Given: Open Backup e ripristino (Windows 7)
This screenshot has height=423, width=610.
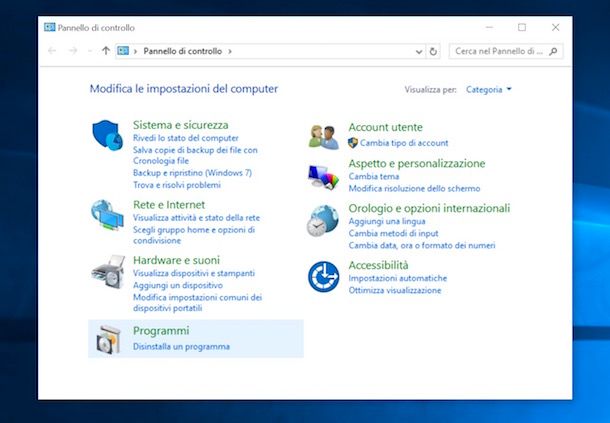Looking at the screenshot, I should (192, 173).
